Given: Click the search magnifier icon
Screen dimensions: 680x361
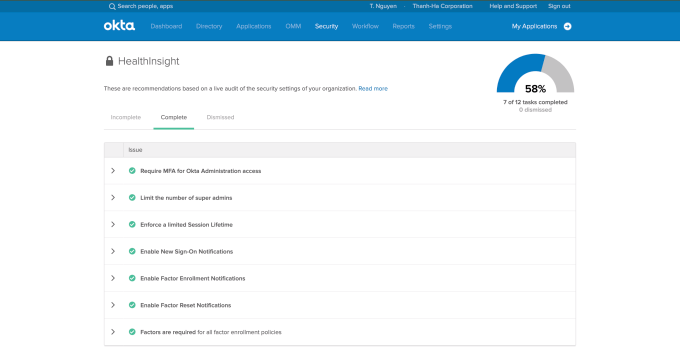Looking at the screenshot, I should (x=112, y=6).
